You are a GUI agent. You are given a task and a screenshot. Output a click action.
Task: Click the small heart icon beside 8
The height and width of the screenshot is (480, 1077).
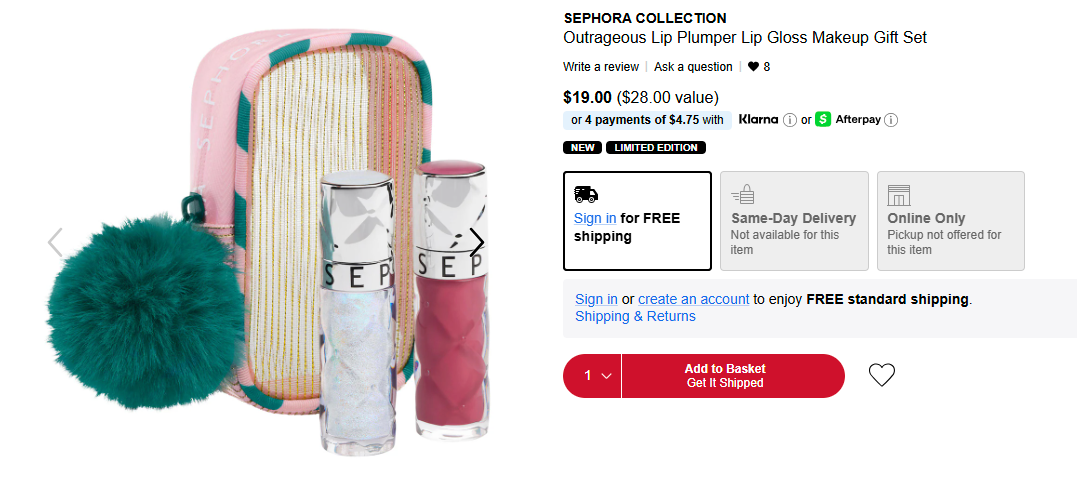click(753, 67)
